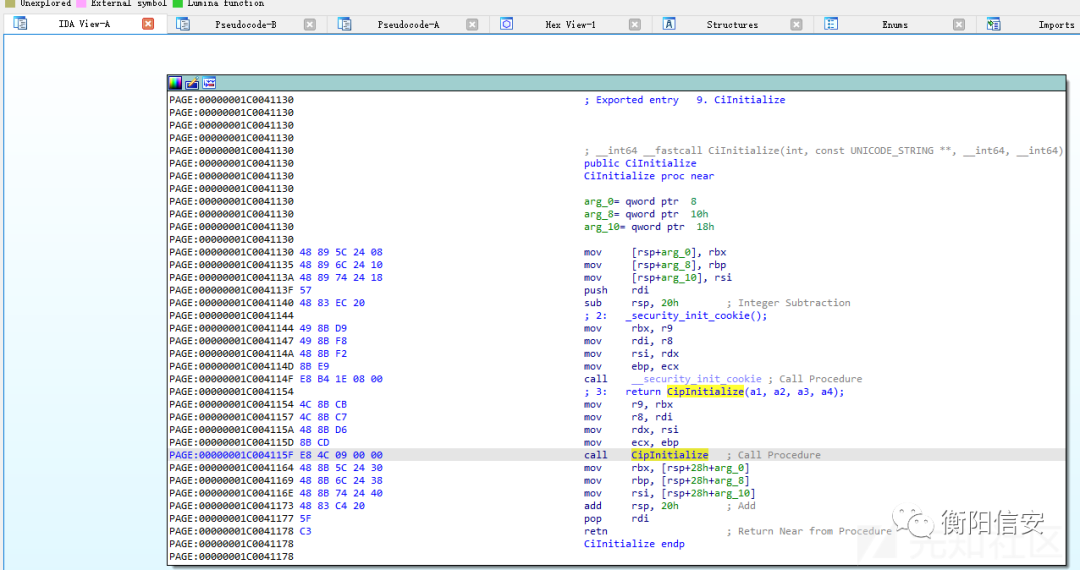
Task: Click the Lumina function legend color swatch
Action: click(x=178, y=3)
